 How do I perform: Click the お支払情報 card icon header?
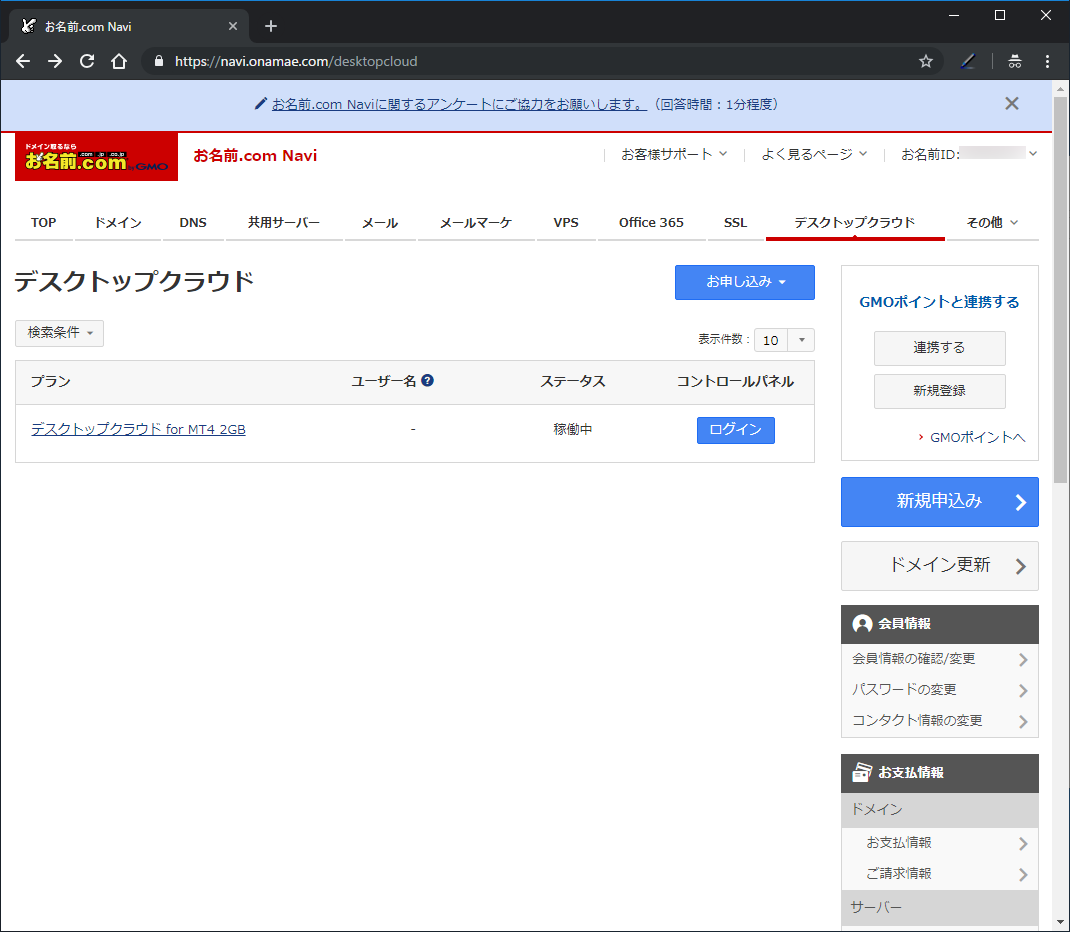pyautogui.click(x=862, y=772)
